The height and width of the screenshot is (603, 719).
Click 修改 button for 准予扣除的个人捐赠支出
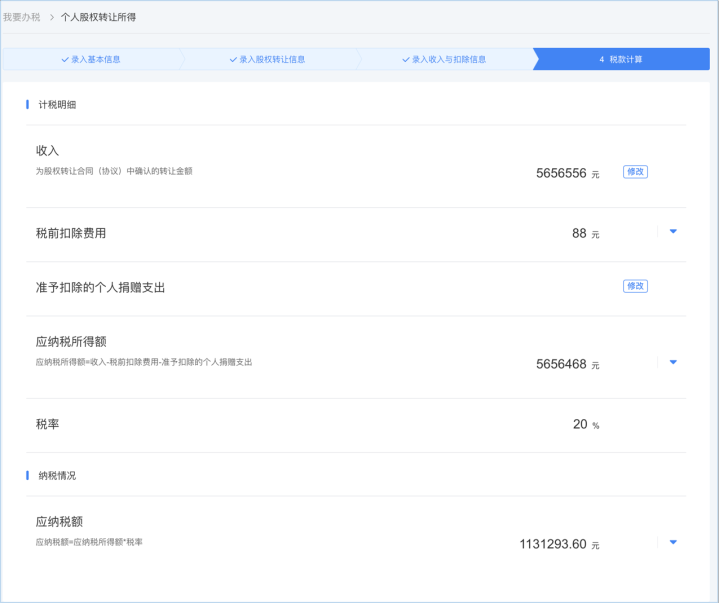pyautogui.click(x=635, y=286)
